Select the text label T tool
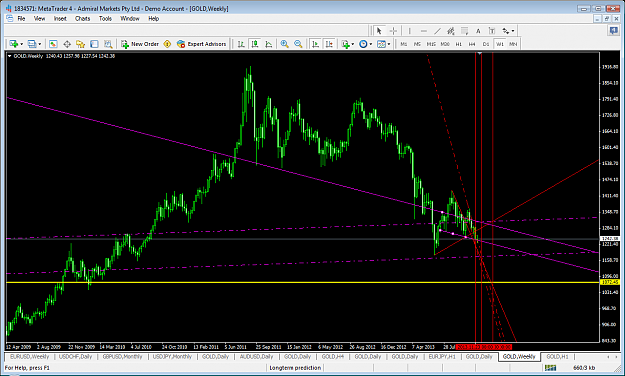Screen dimensions: 625x376 pos(492,31)
